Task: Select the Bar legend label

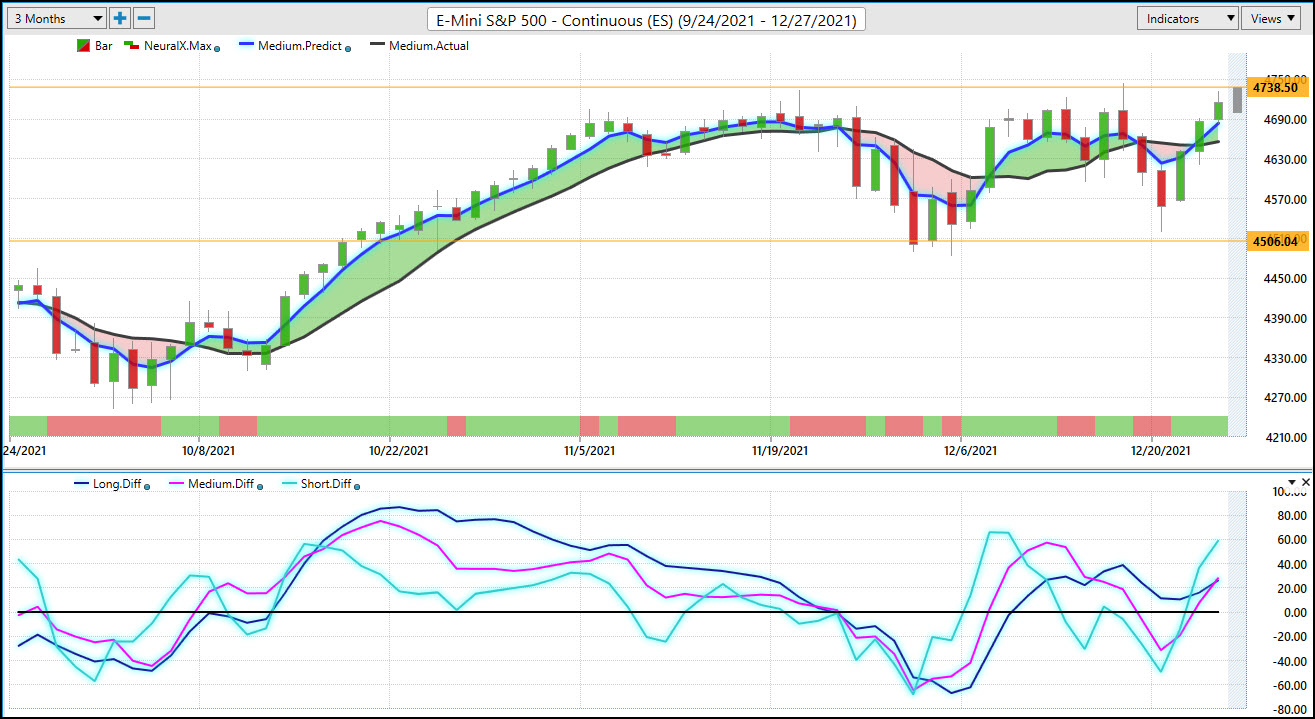Action: tap(104, 46)
